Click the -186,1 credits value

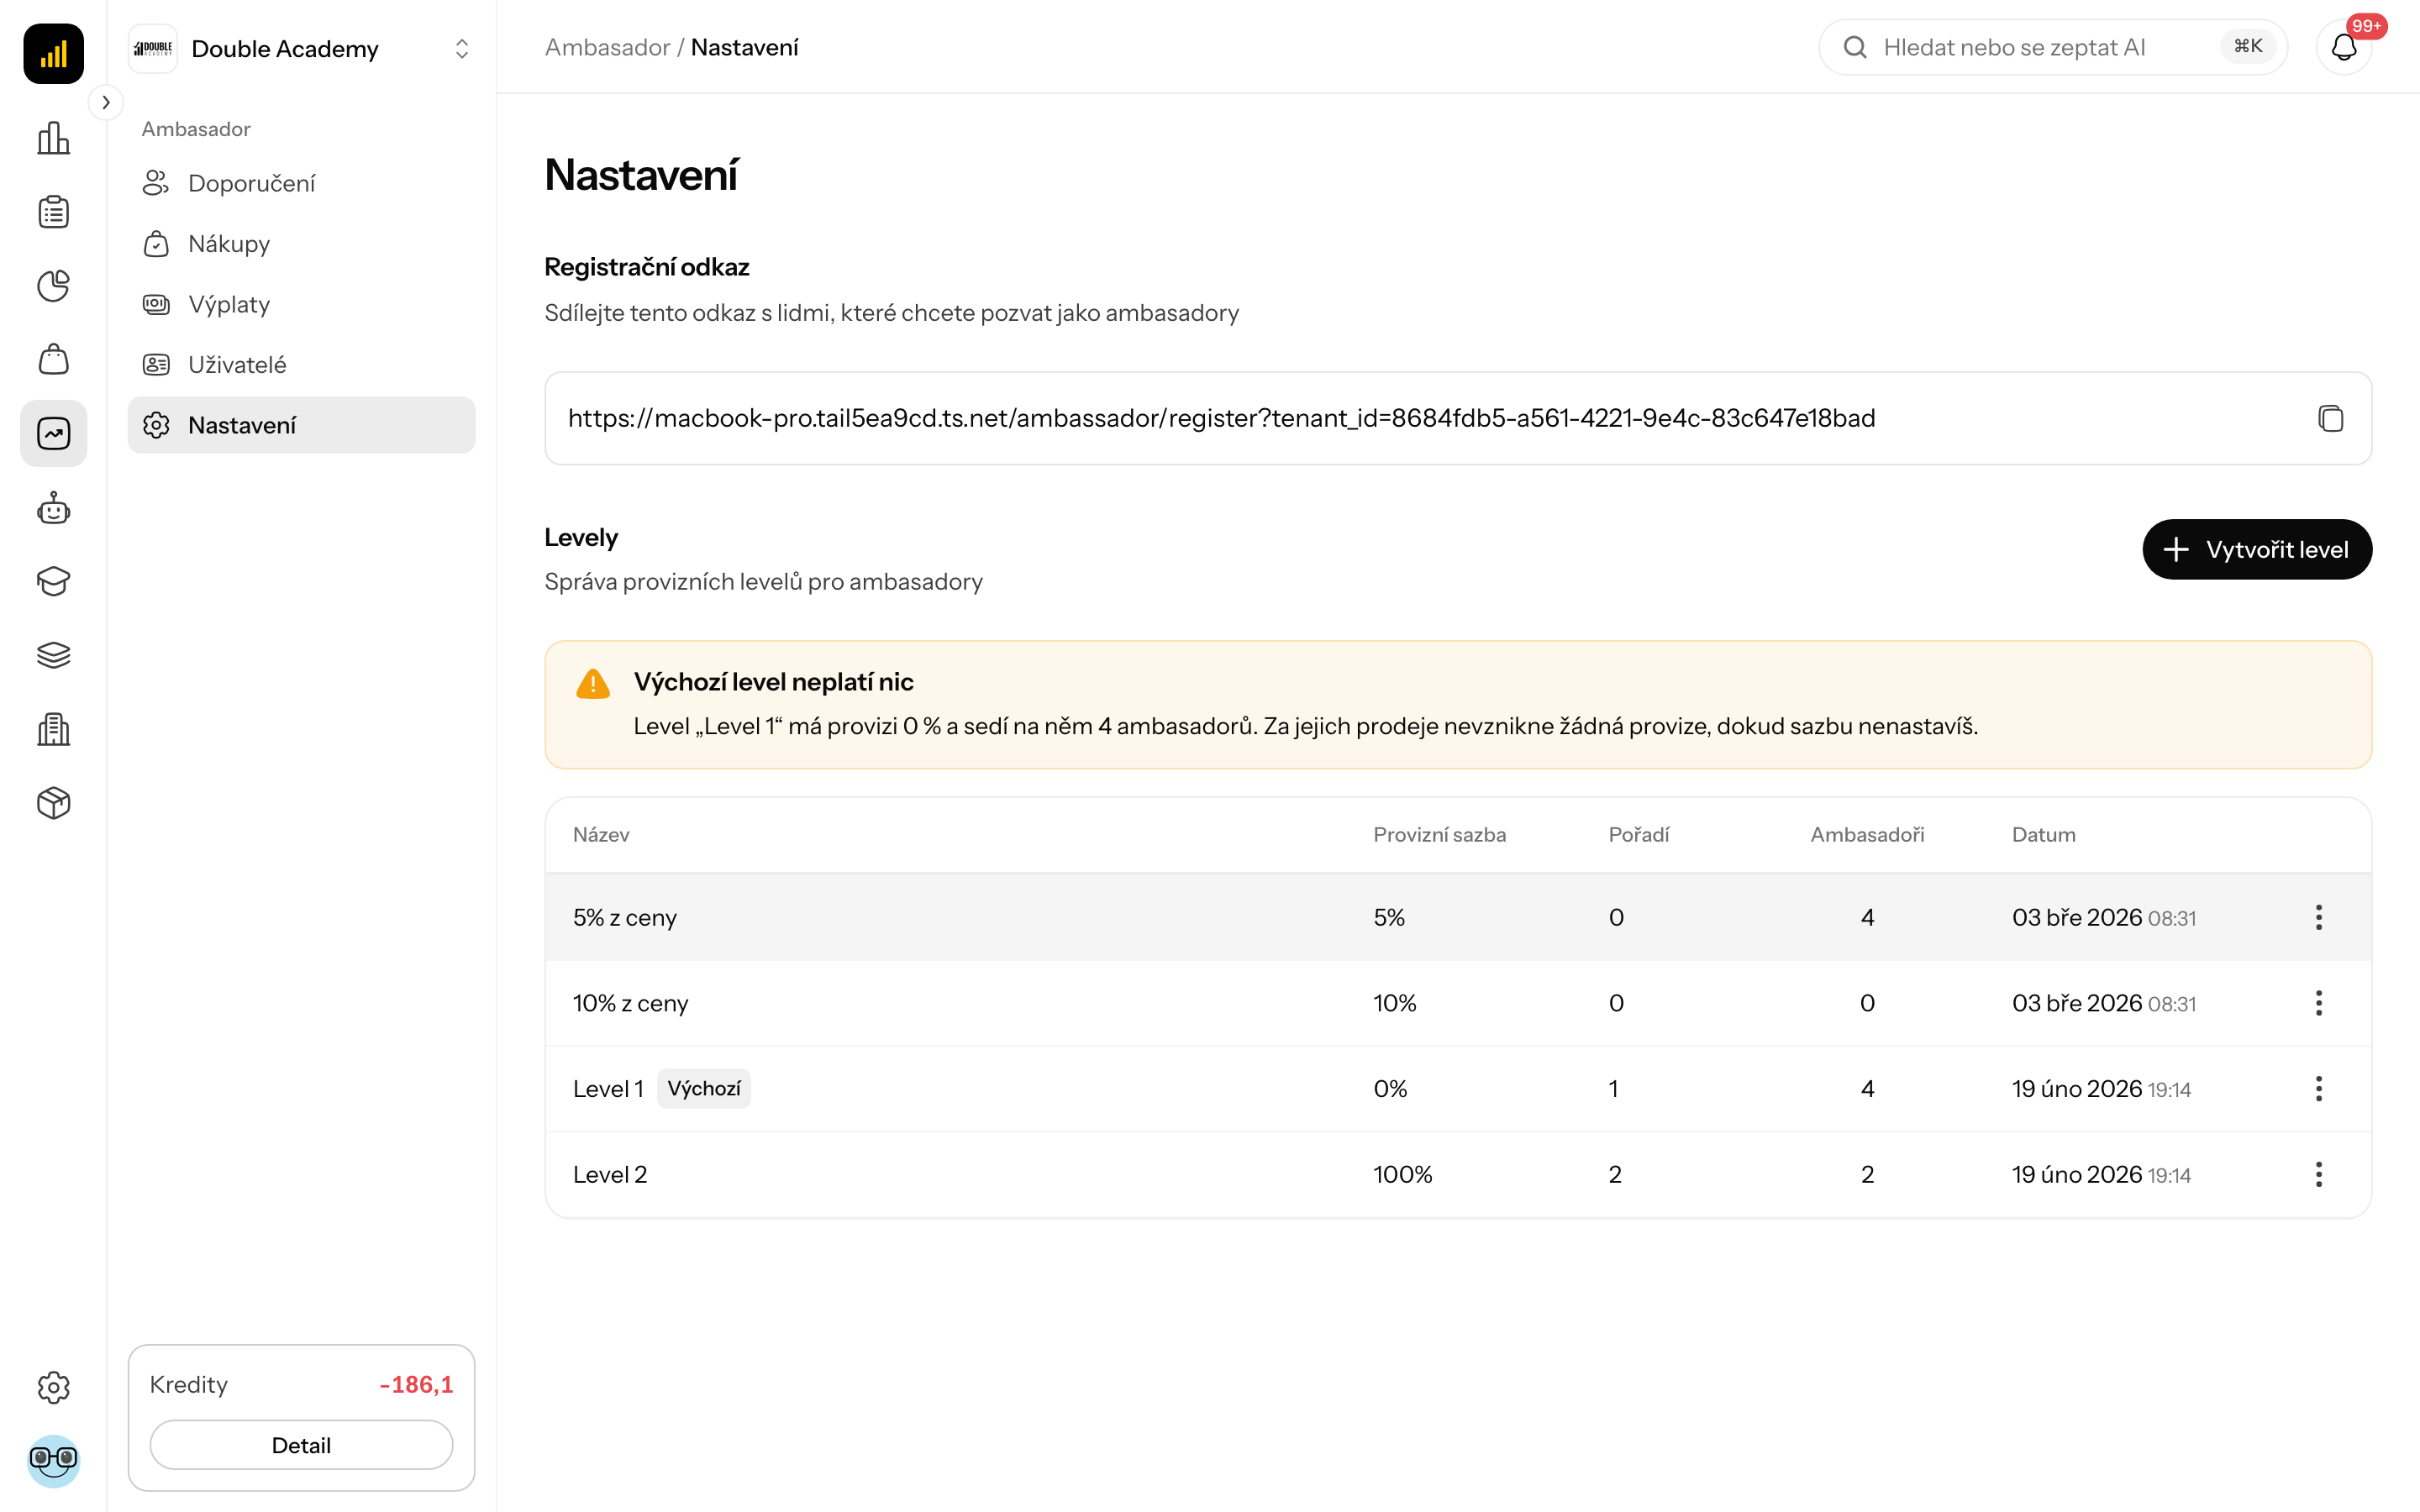(x=416, y=1384)
